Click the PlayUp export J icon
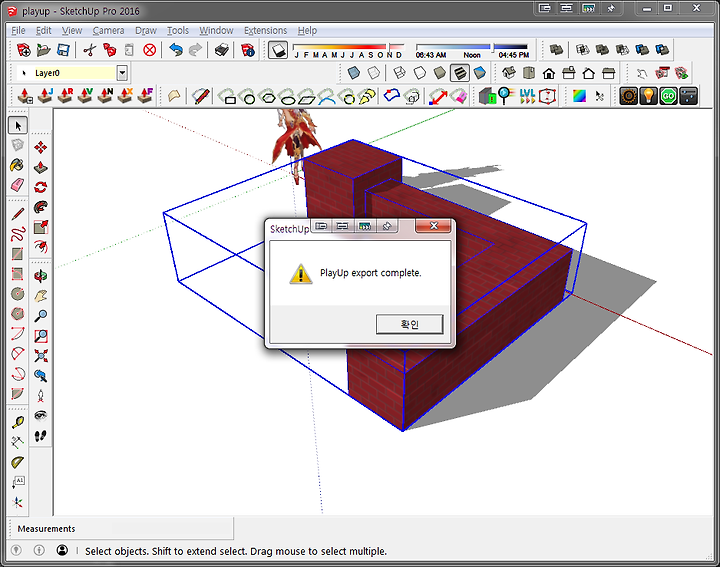The height and width of the screenshot is (567, 720). coord(45,95)
